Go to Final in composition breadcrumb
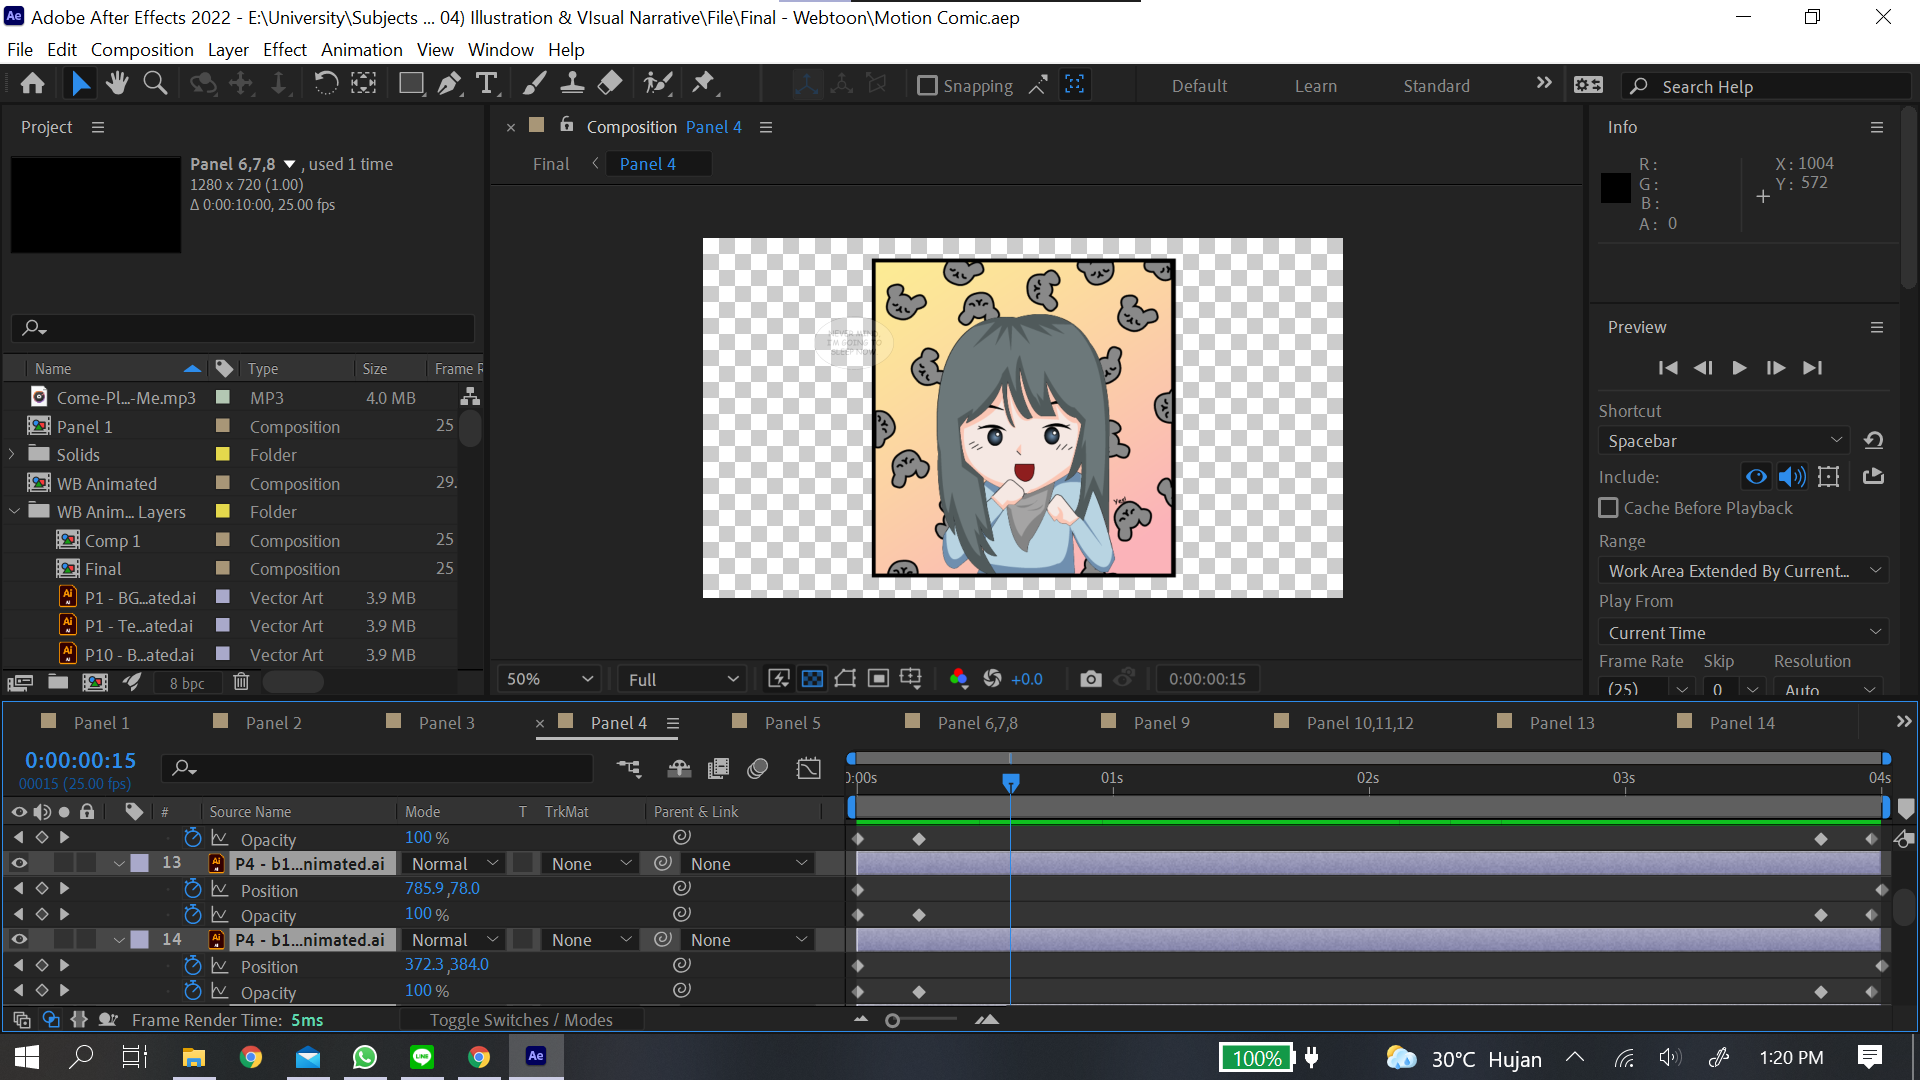The image size is (1920, 1080). pos(551,164)
